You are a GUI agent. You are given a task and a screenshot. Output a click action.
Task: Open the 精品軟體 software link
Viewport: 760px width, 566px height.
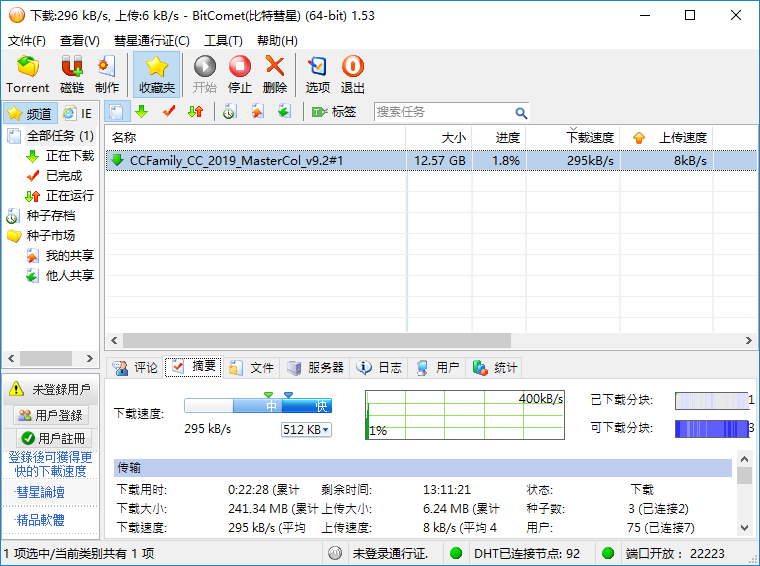tap(41, 520)
